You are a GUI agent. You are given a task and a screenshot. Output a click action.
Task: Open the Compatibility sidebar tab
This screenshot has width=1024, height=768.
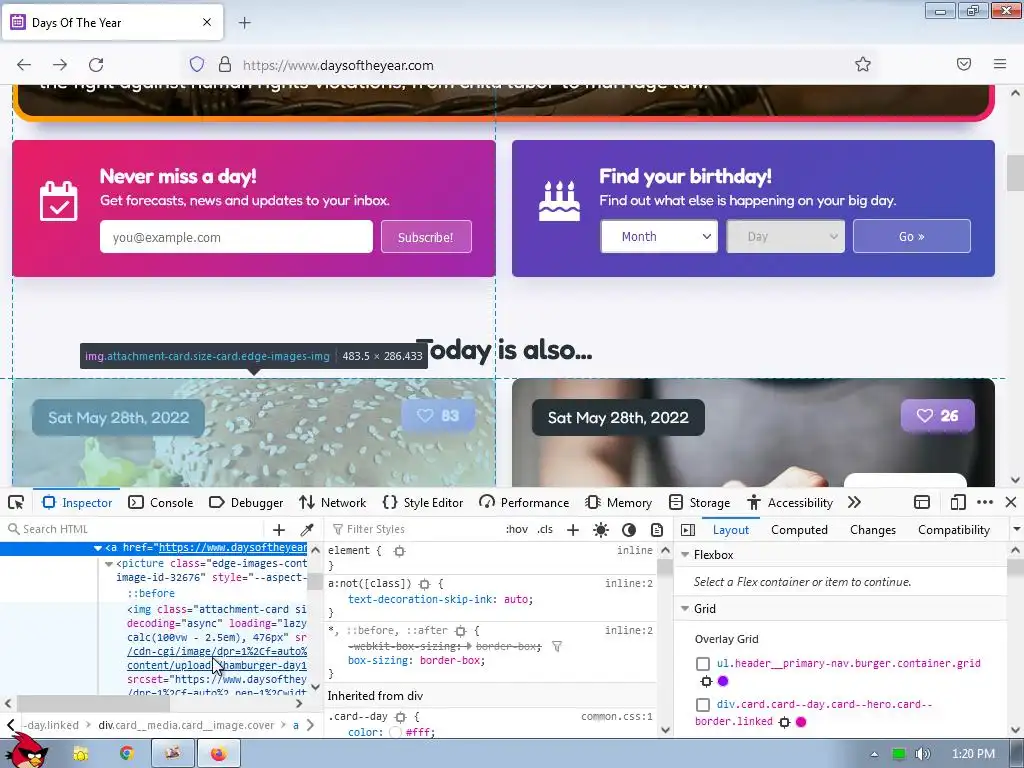pos(953,530)
